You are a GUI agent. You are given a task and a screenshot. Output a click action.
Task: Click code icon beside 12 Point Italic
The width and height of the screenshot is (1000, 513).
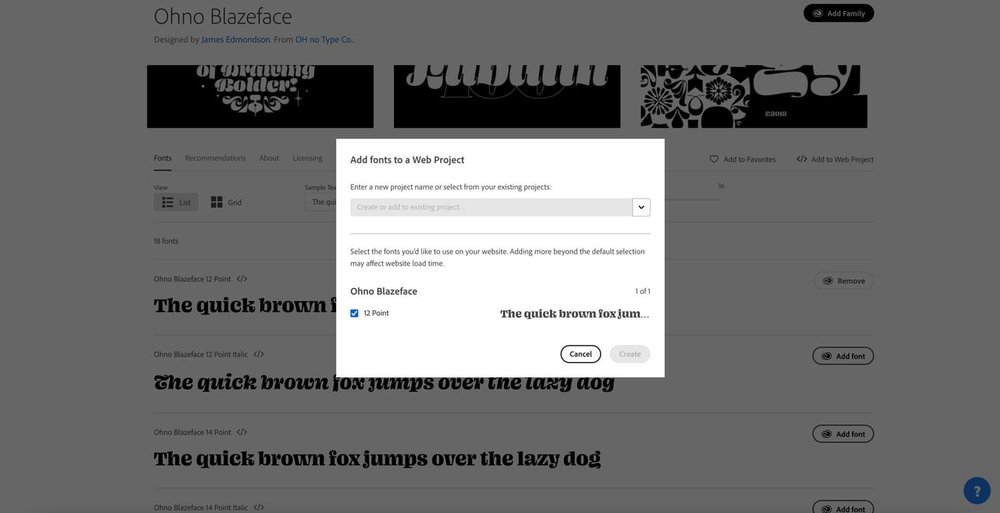coord(258,354)
